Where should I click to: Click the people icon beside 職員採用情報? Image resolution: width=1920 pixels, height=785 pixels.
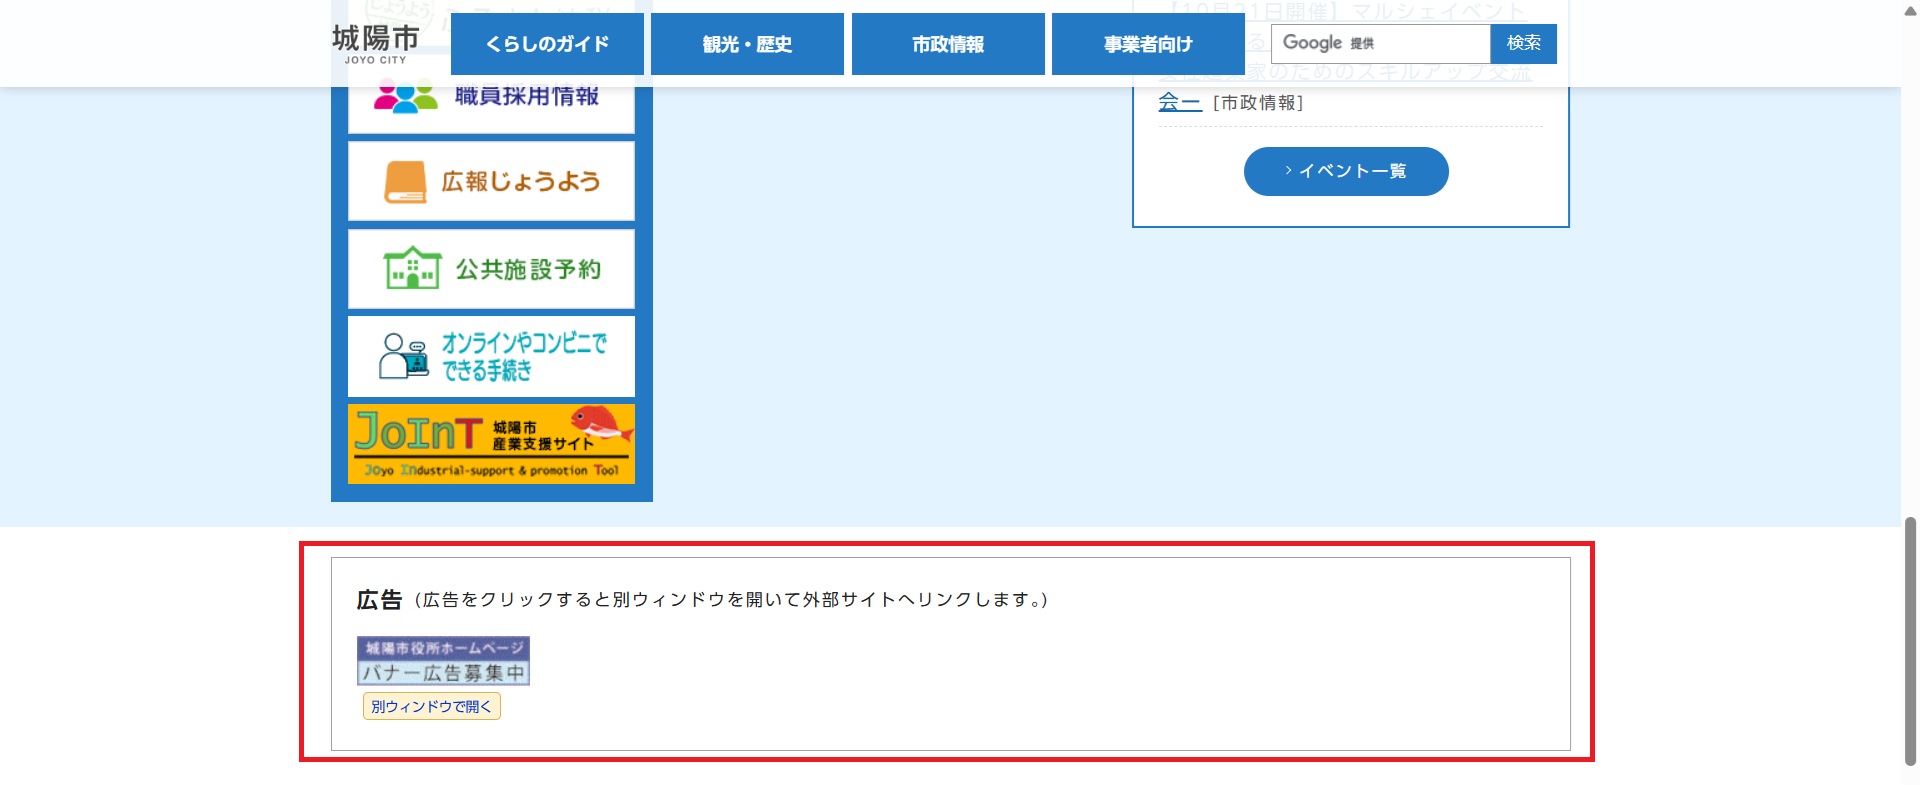(405, 97)
